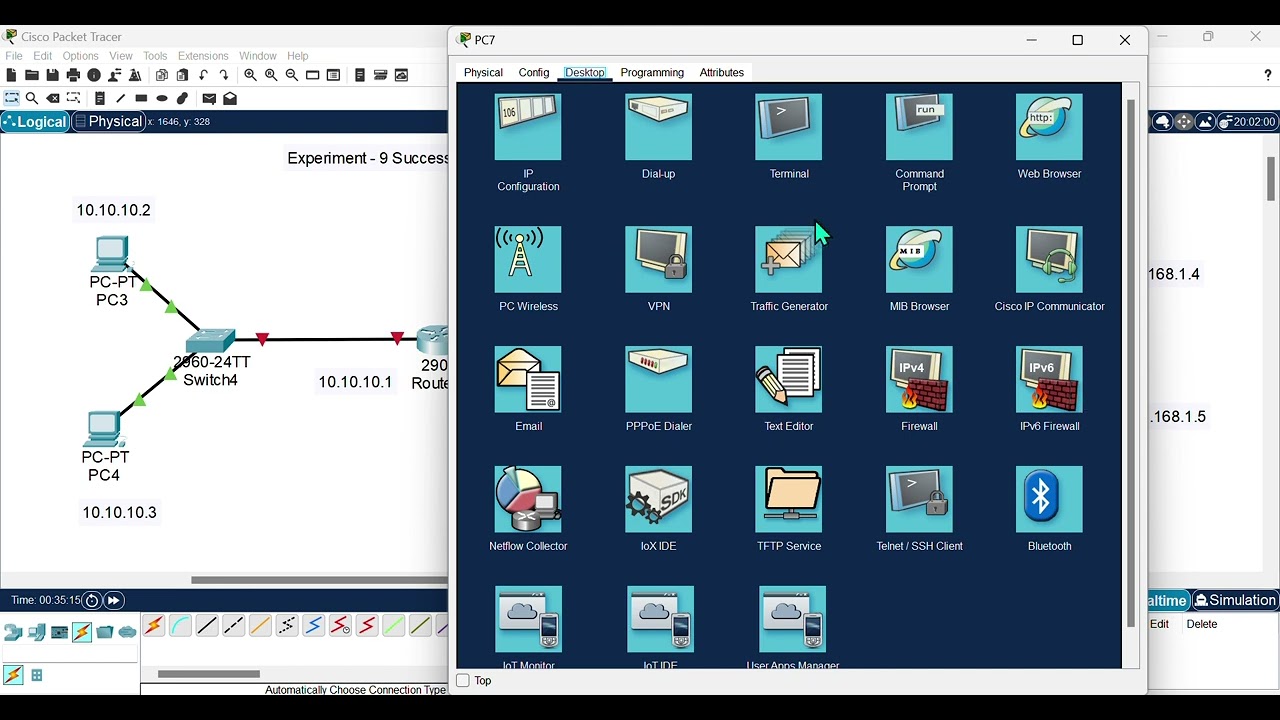Click the Delete button in the event panel
The height and width of the screenshot is (720, 1280).
click(x=1202, y=624)
